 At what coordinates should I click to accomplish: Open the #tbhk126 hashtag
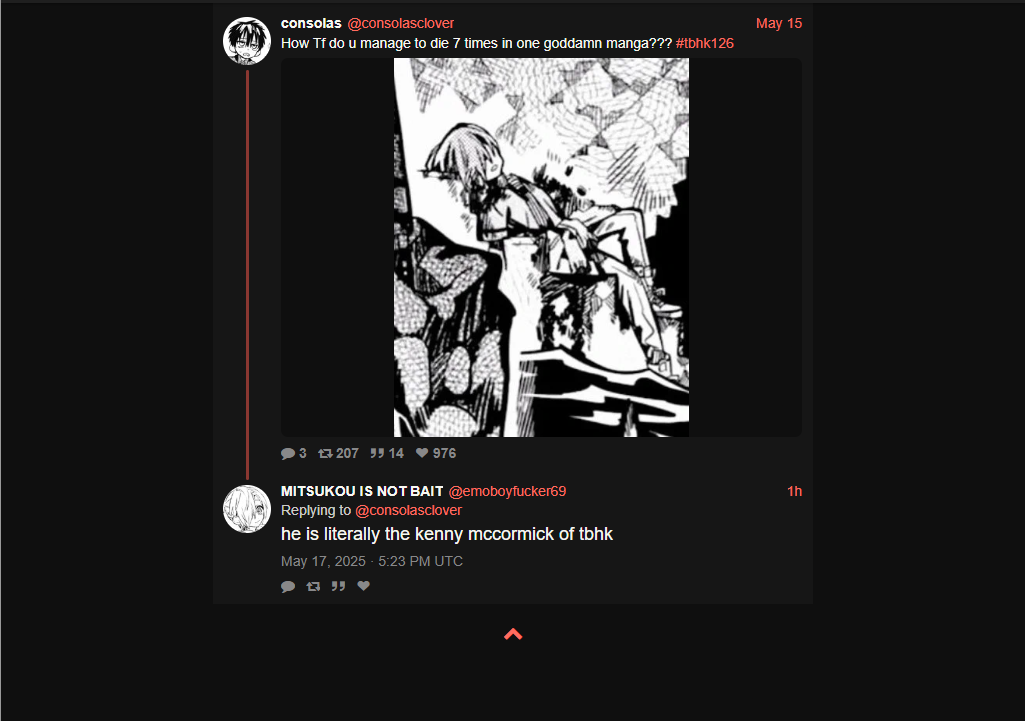pos(705,43)
